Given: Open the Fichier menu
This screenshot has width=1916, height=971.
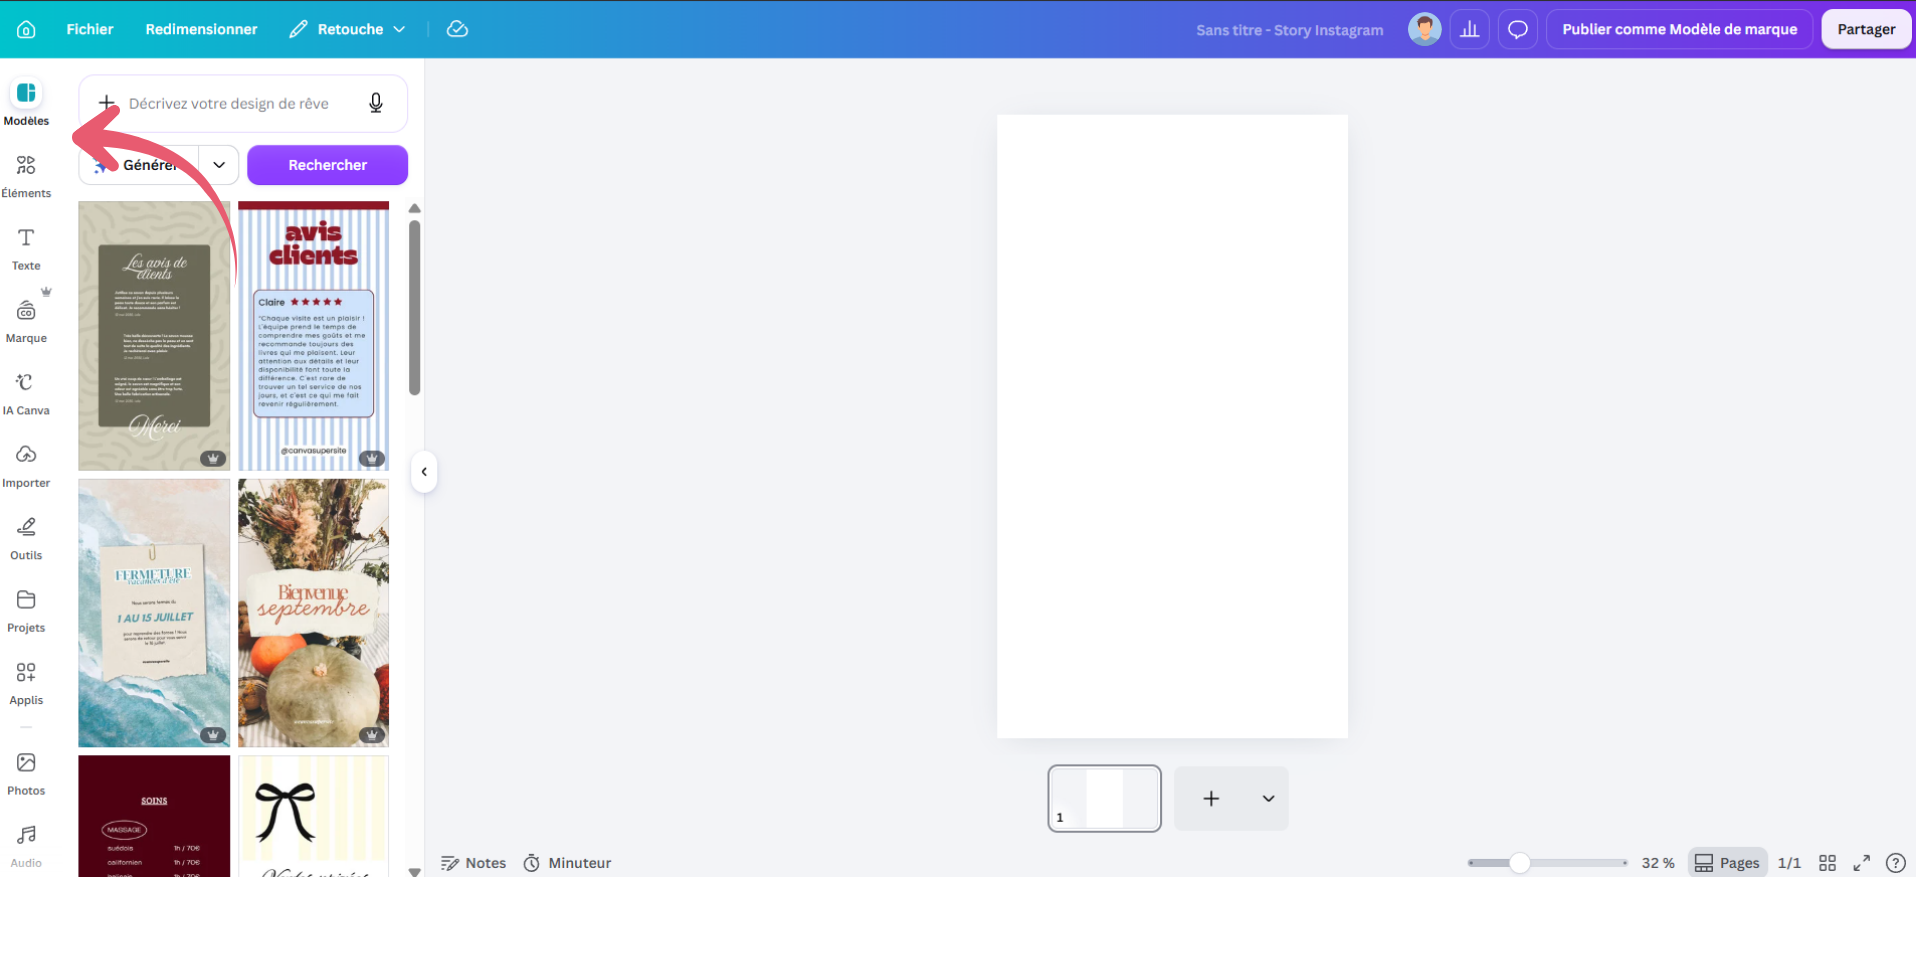Looking at the screenshot, I should (x=90, y=29).
